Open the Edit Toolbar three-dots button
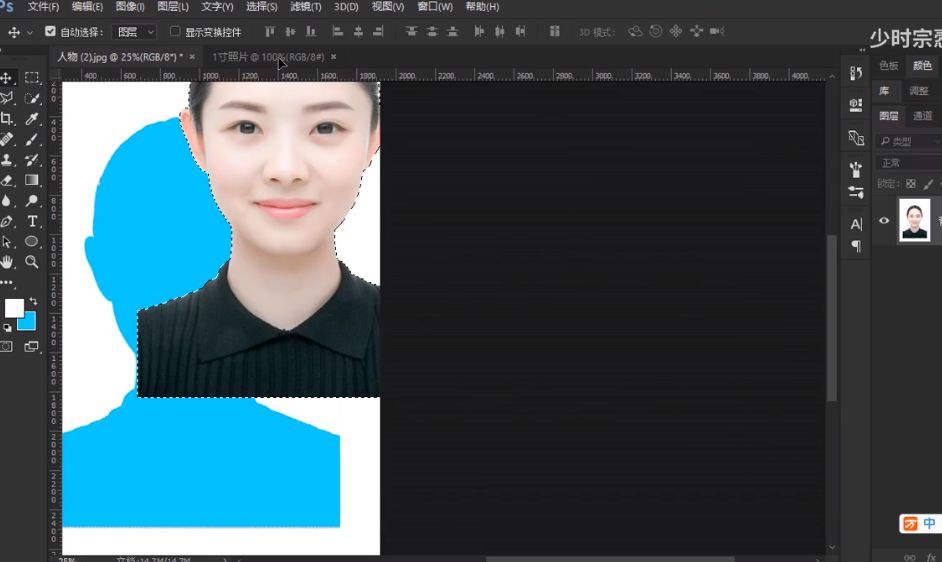This screenshot has height=562, width=942. pyautogui.click(x=7, y=282)
